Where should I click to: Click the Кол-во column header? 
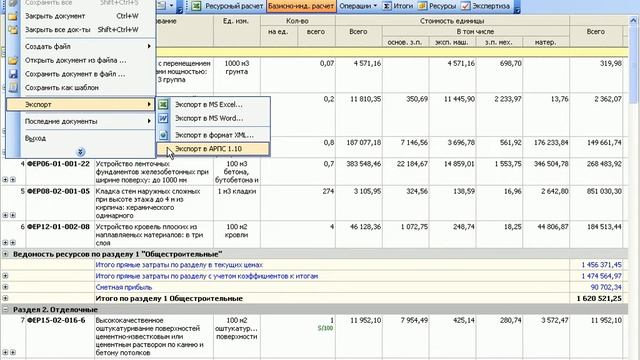298,21
